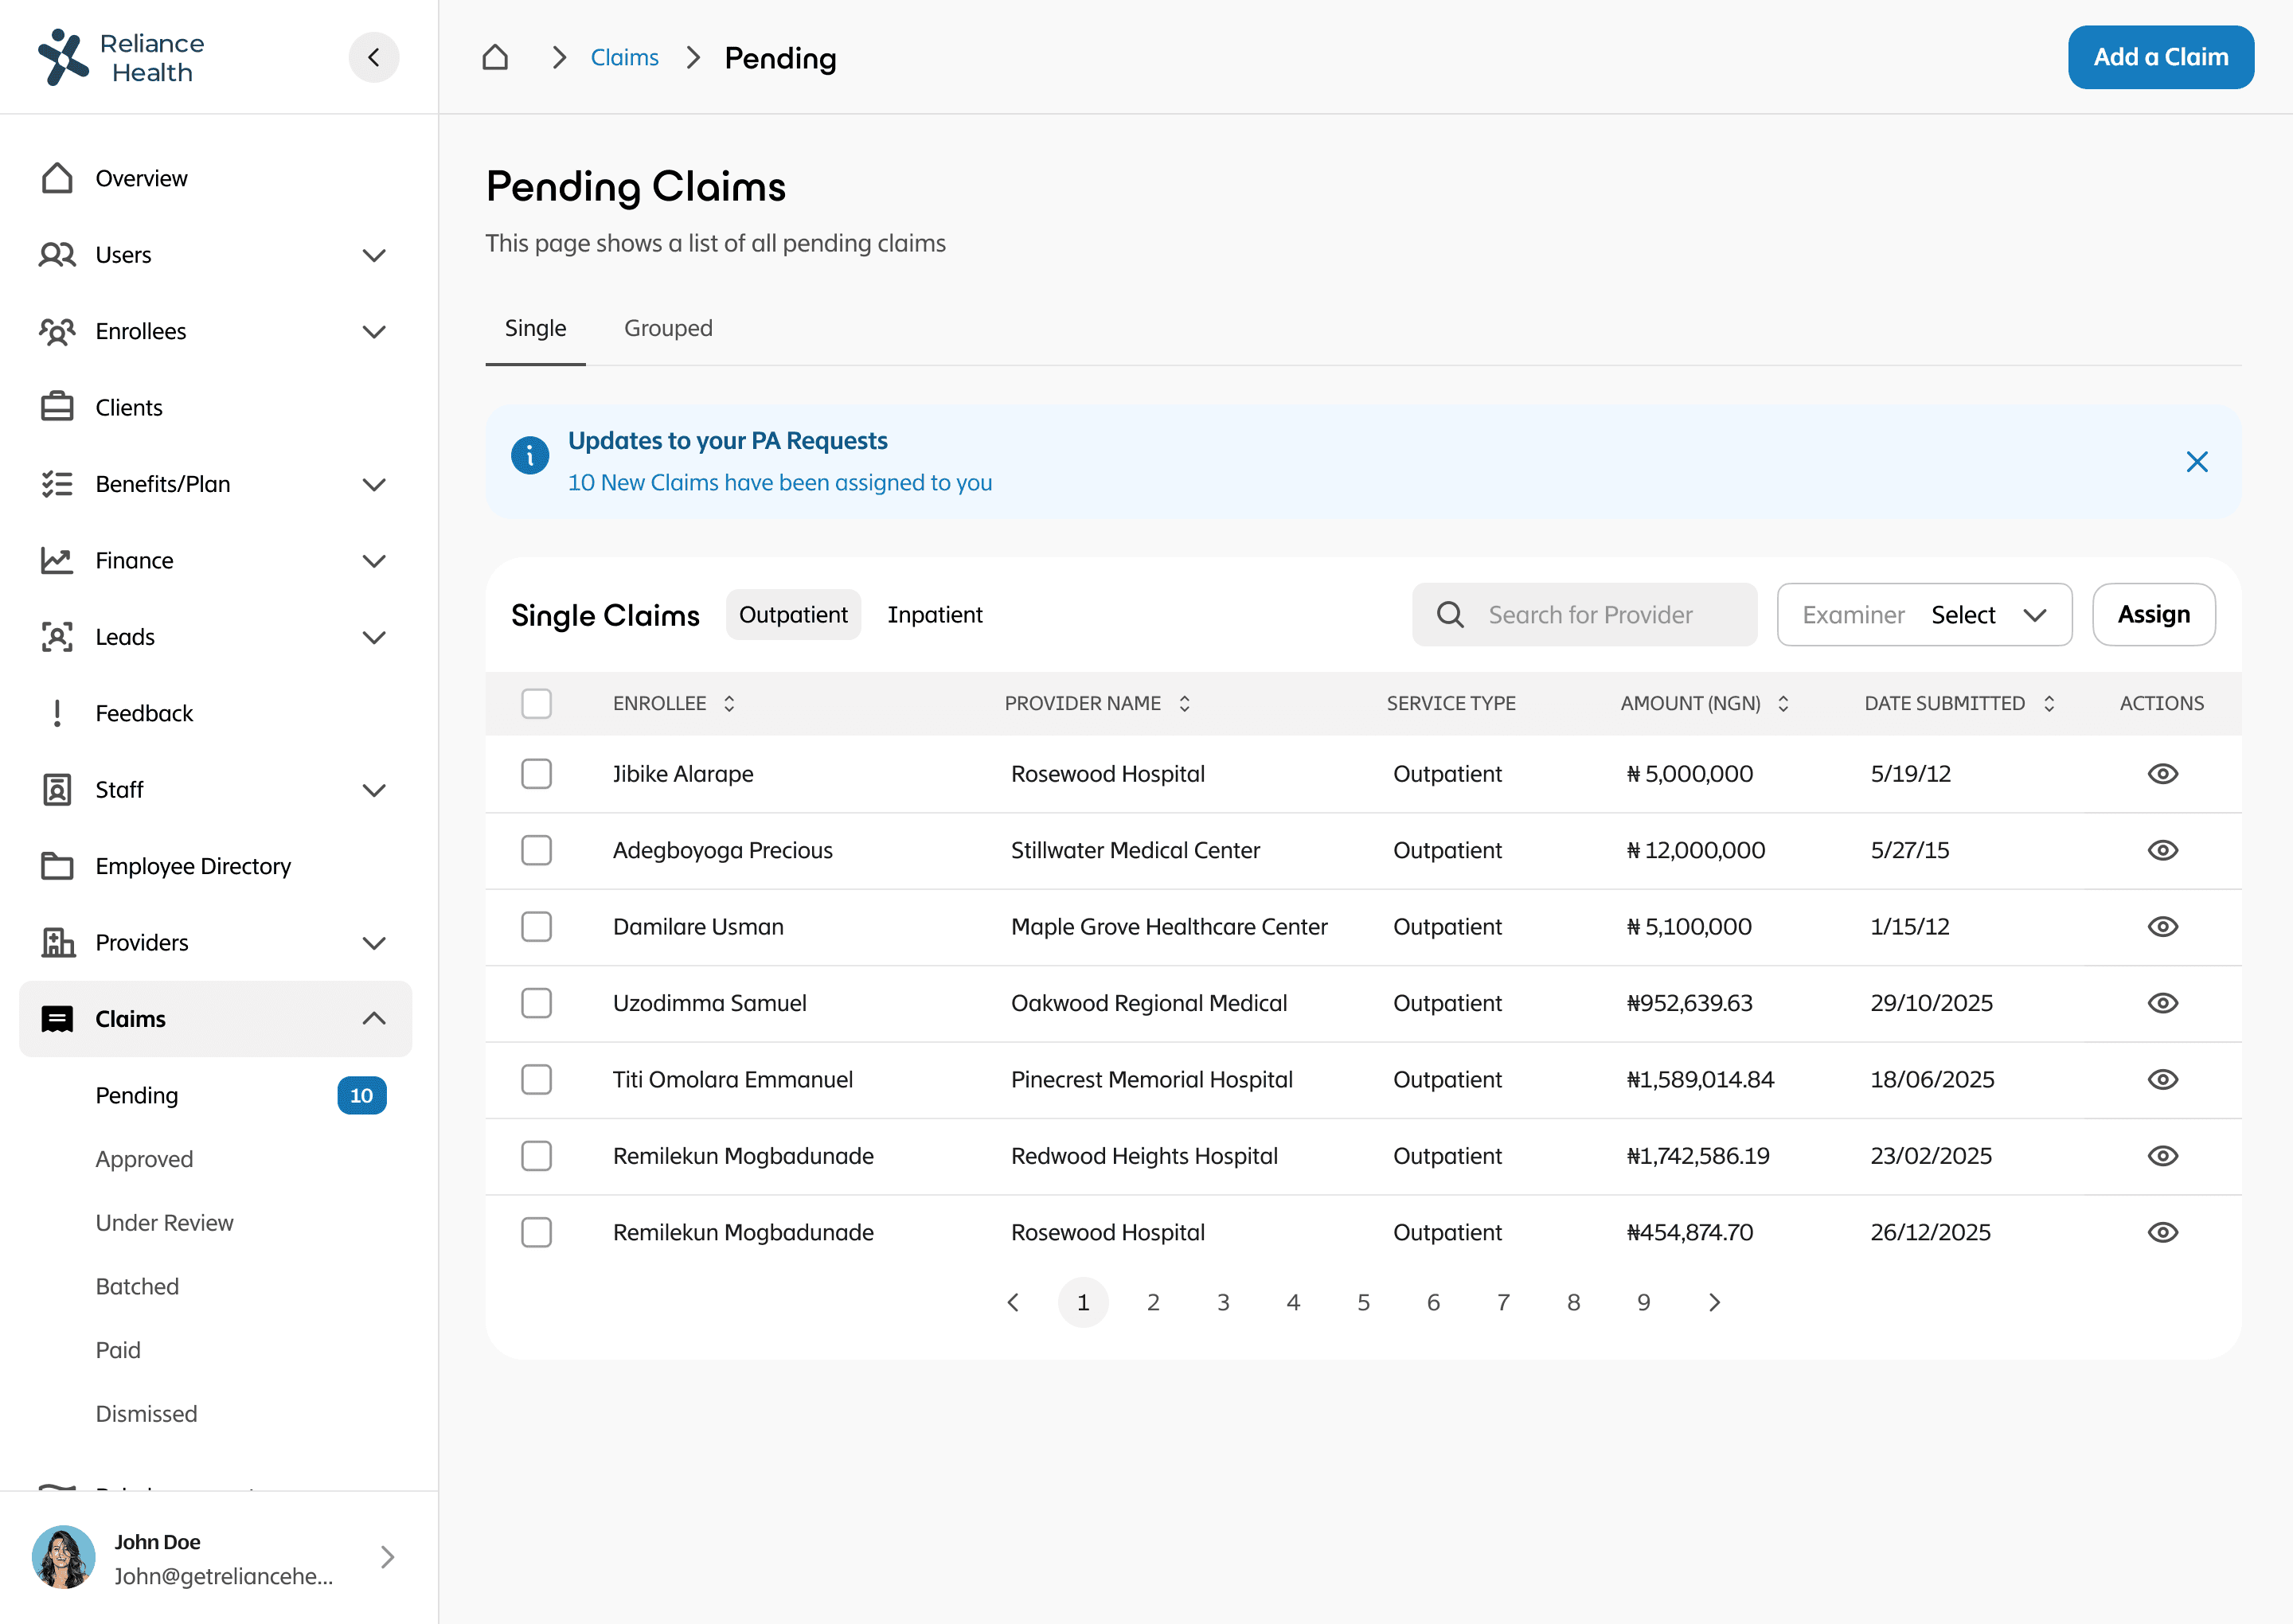Collapse sidebar with the back arrow button
This screenshot has width=2293, height=1624.
pos(373,57)
